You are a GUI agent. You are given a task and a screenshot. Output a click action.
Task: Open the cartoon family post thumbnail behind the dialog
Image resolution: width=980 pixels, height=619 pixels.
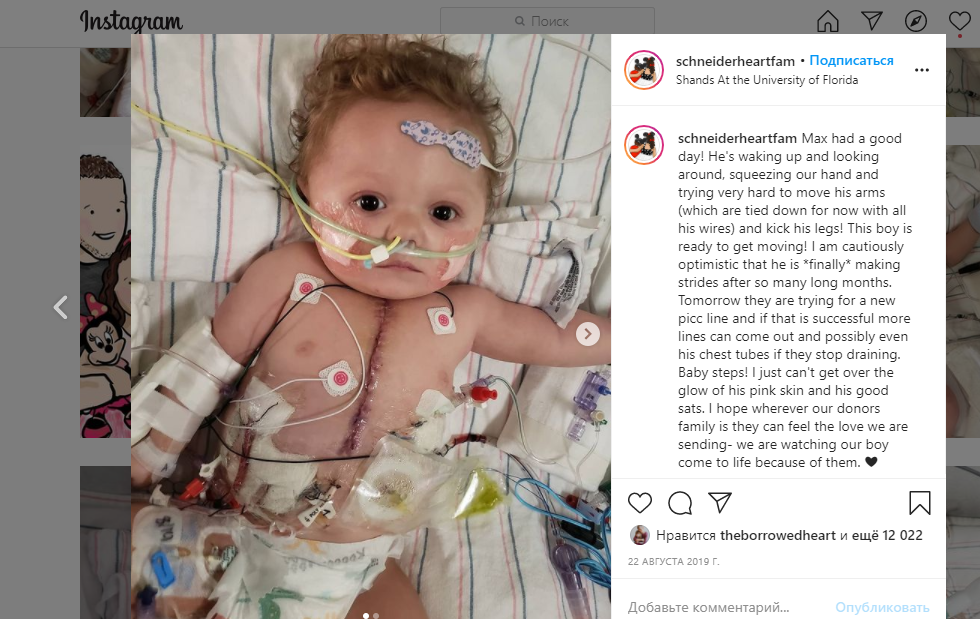pyautogui.click(x=105, y=292)
